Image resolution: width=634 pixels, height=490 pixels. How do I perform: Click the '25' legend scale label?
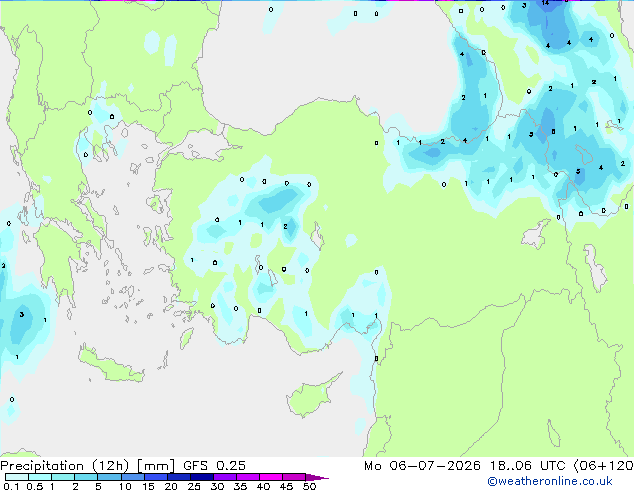tap(194, 486)
